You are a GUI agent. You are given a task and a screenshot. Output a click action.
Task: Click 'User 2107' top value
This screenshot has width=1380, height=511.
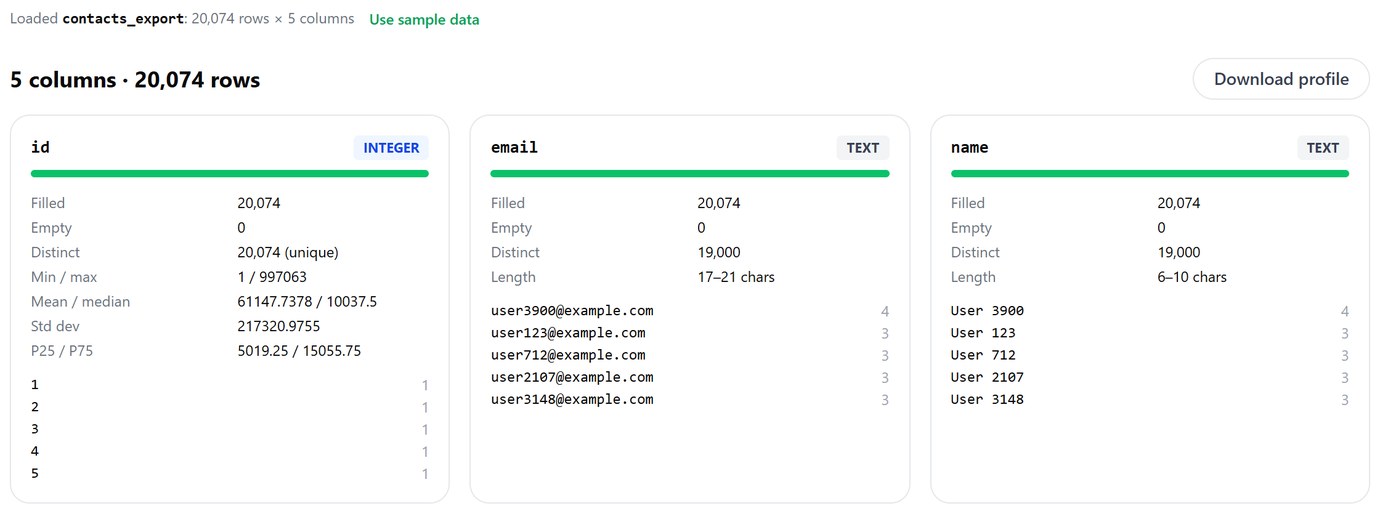(987, 377)
